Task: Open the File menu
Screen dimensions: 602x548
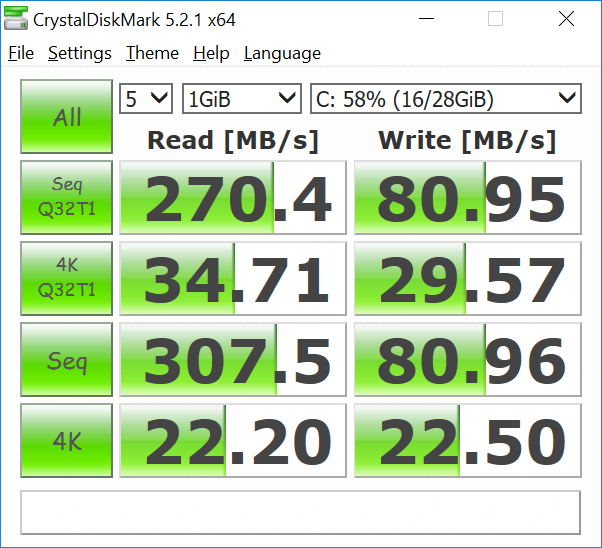Action: click(x=21, y=53)
